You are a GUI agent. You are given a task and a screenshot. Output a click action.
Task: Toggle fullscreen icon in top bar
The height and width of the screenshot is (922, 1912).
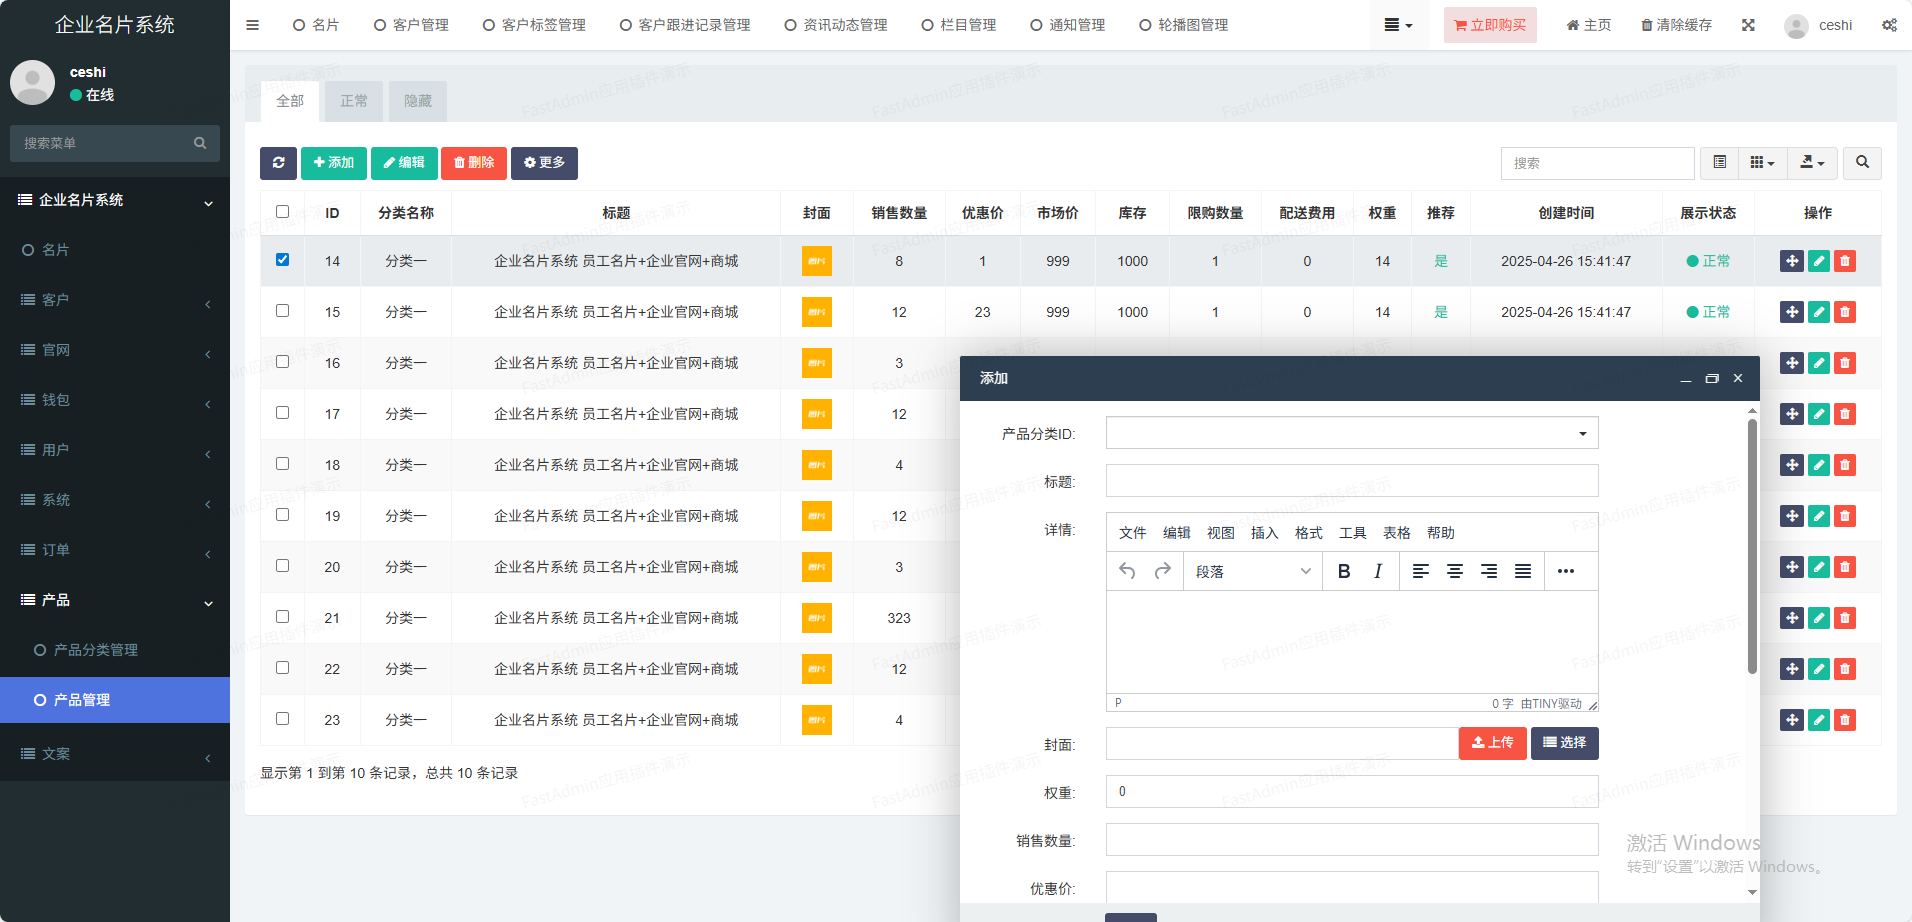coord(1748,25)
